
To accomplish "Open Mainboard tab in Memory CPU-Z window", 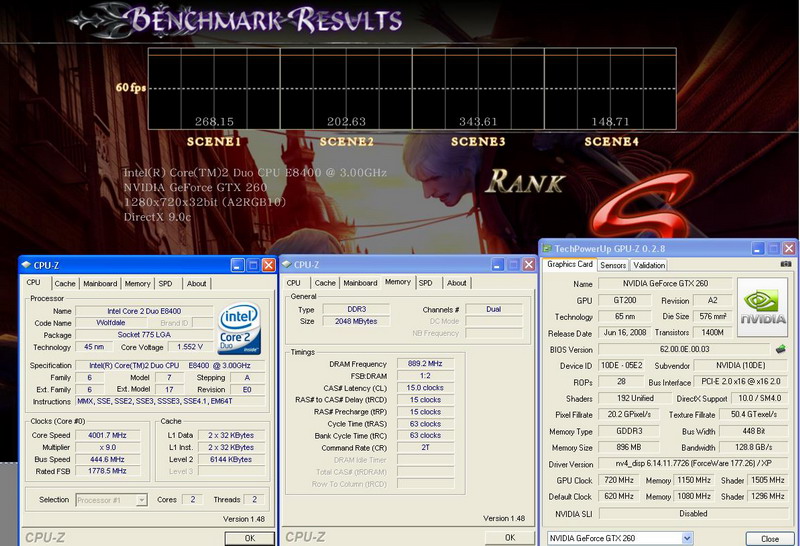I will [360, 283].
